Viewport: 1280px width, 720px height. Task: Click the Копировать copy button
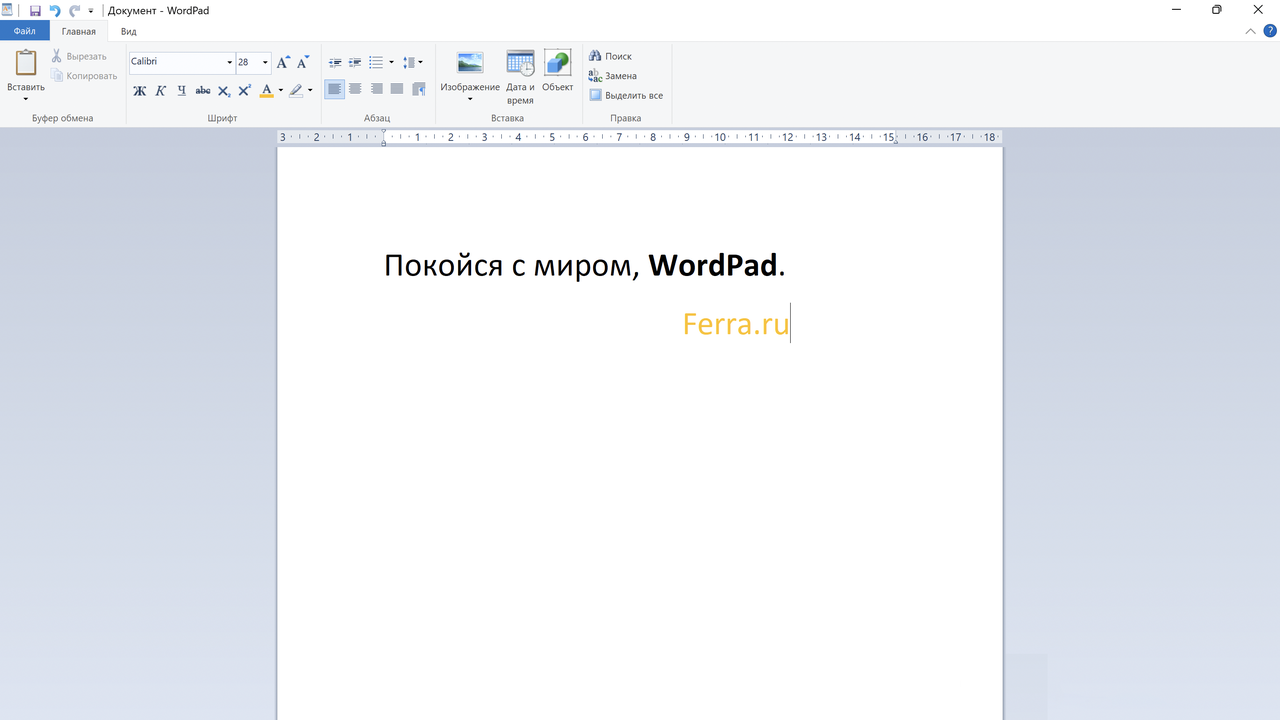point(84,76)
